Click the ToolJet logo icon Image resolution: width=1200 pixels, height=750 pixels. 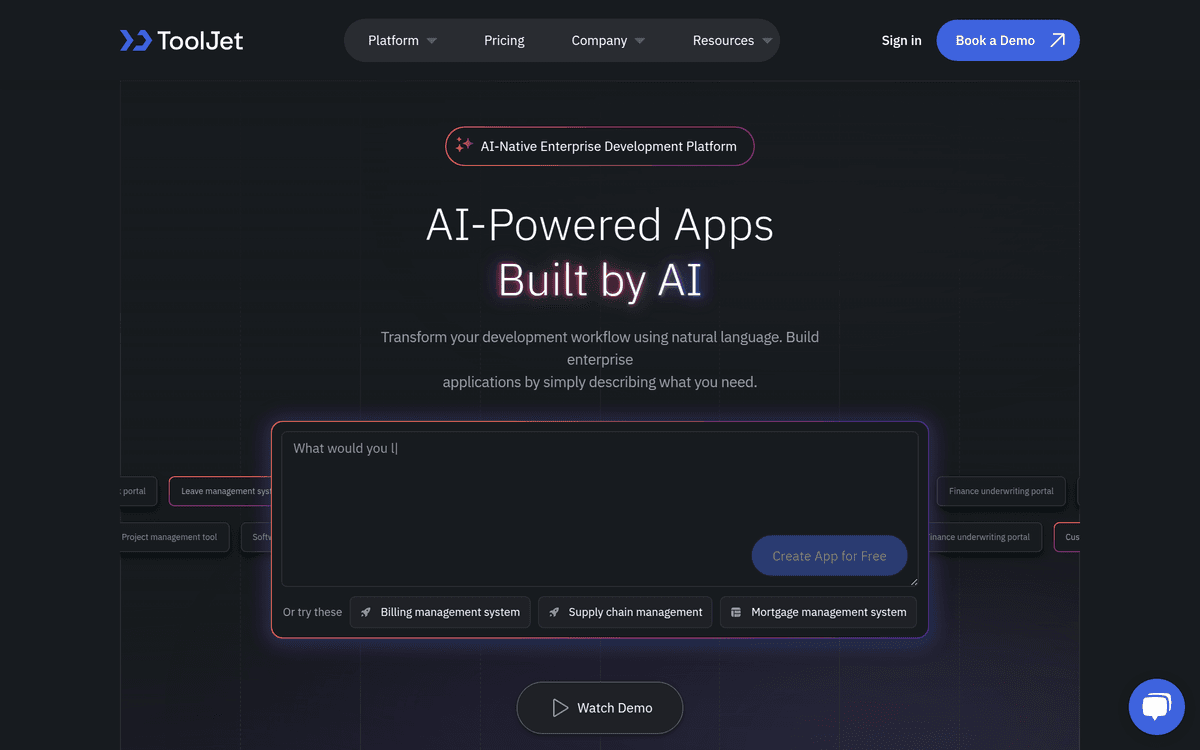(x=135, y=40)
